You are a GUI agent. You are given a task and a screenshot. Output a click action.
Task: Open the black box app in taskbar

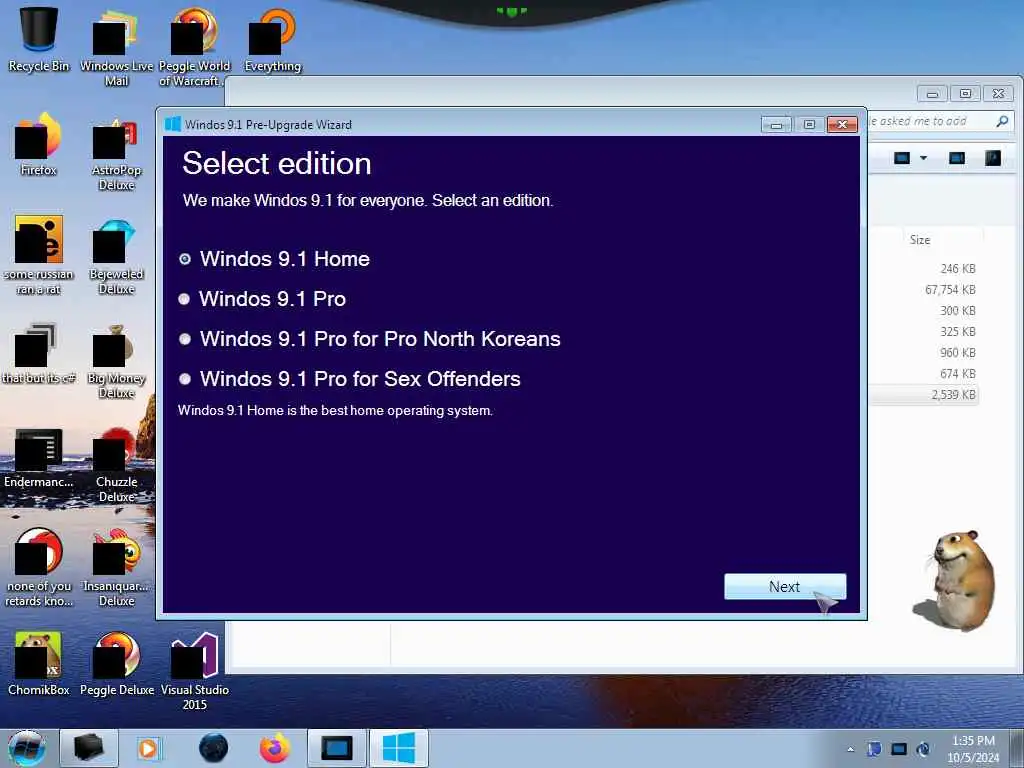[88, 748]
